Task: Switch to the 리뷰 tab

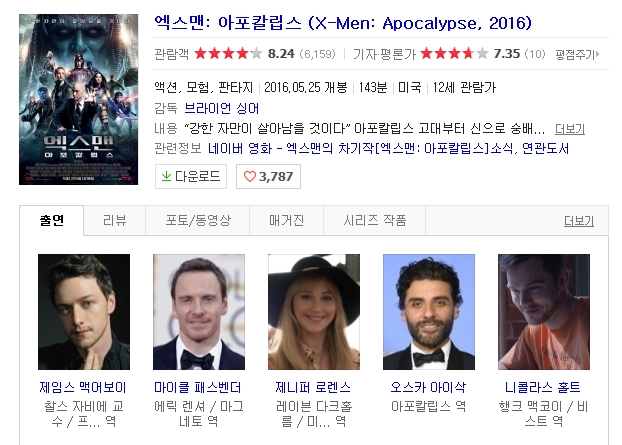Action: [x=115, y=220]
